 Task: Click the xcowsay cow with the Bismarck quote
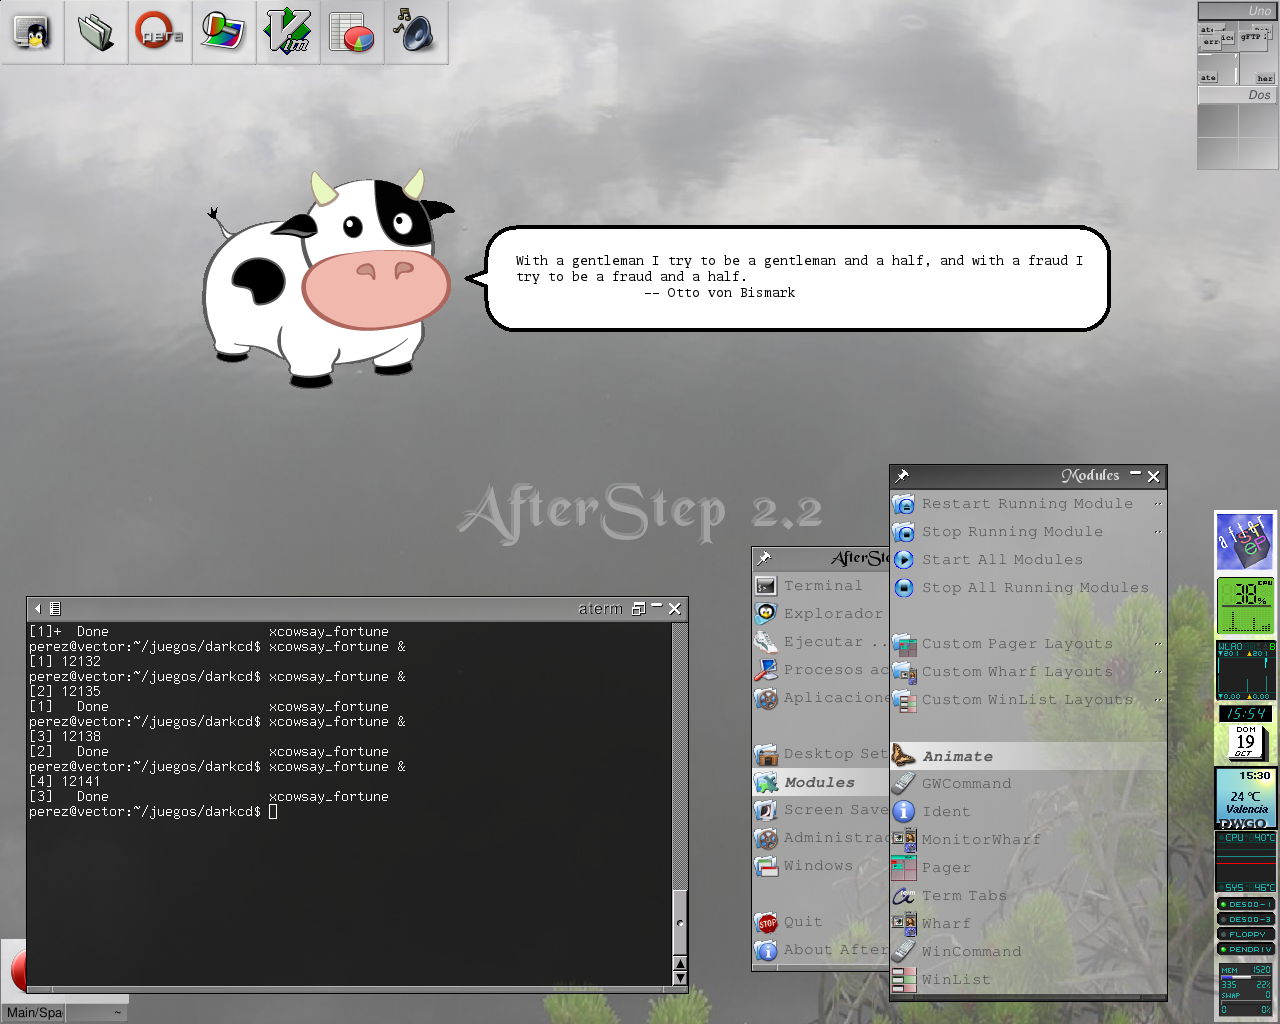pyautogui.click(x=328, y=278)
